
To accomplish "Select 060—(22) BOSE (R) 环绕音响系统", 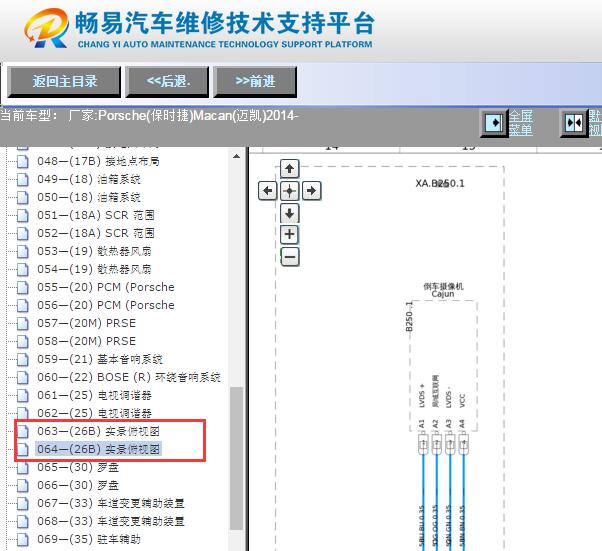I will tap(129, 377).
